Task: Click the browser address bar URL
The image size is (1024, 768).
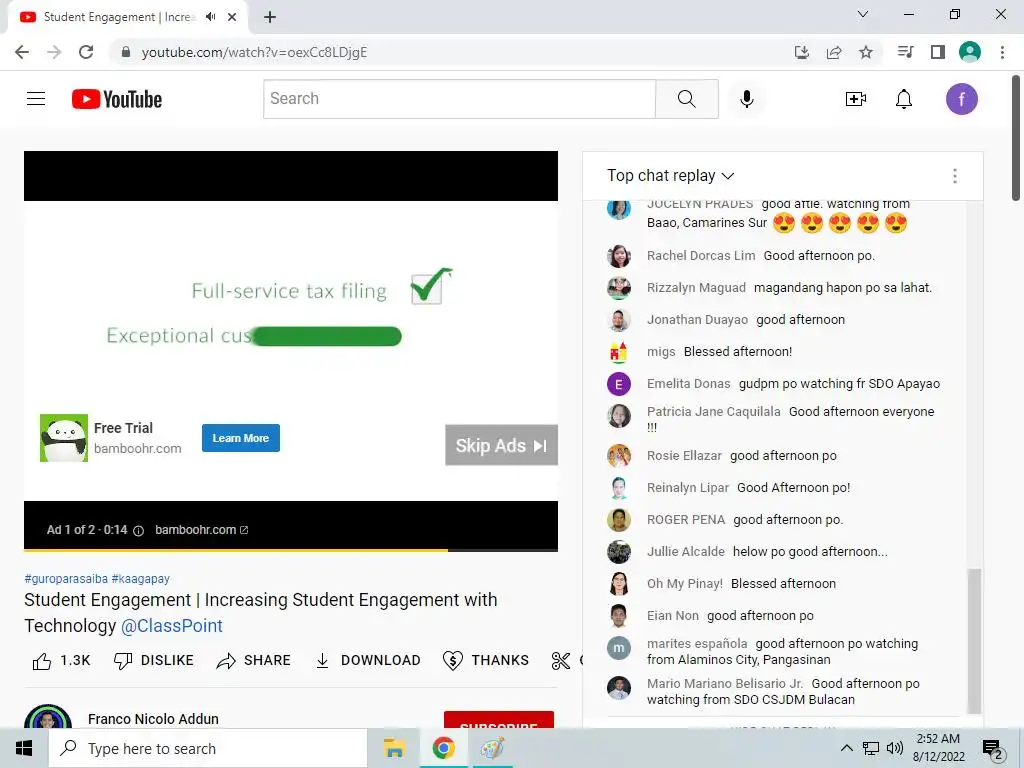Action: click(x=254, y=52)
